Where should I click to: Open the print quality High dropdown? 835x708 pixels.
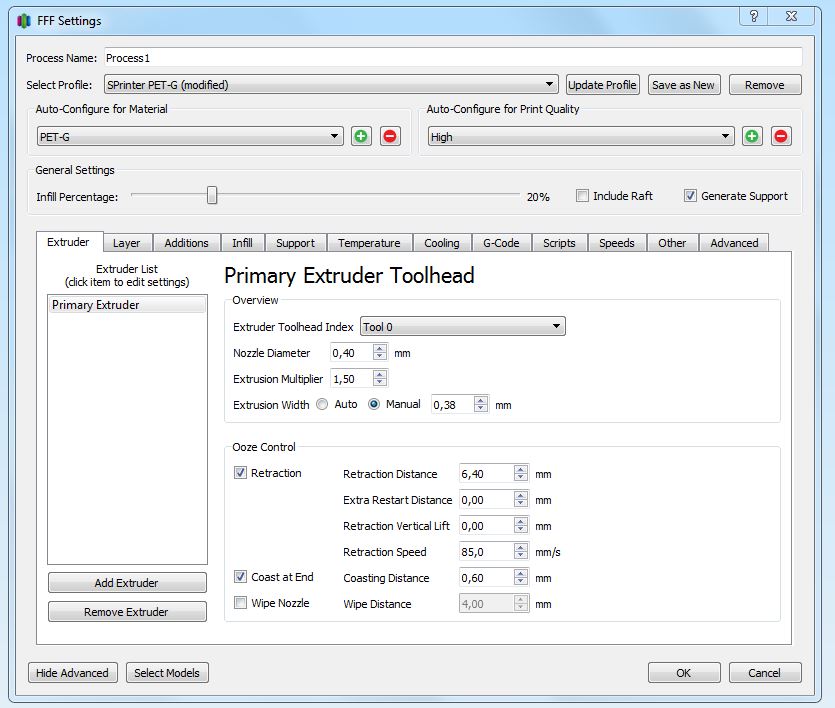tap(581, 137)
